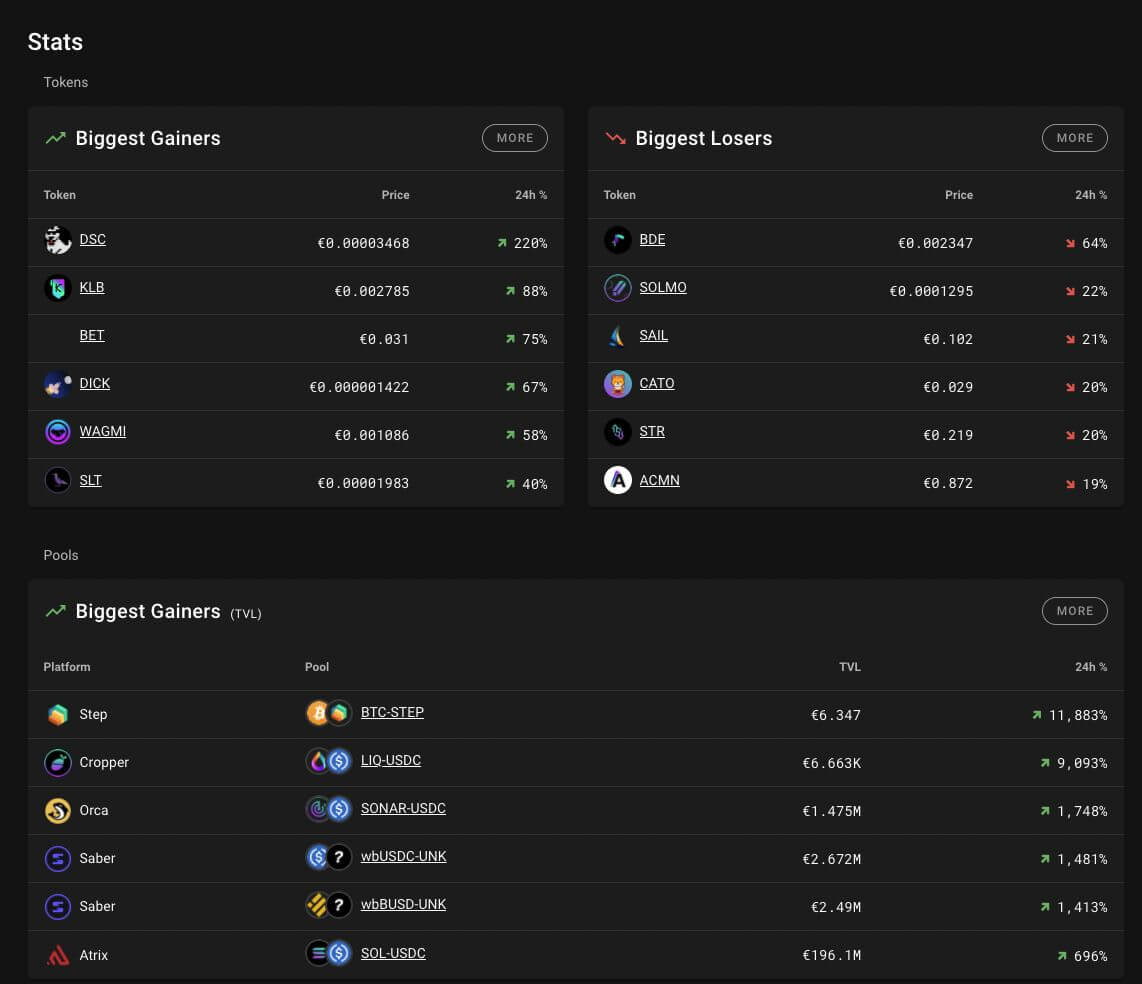Open the SONAR-USDC pool link
The image size is (1142, 984).
(x=403, y=809)
